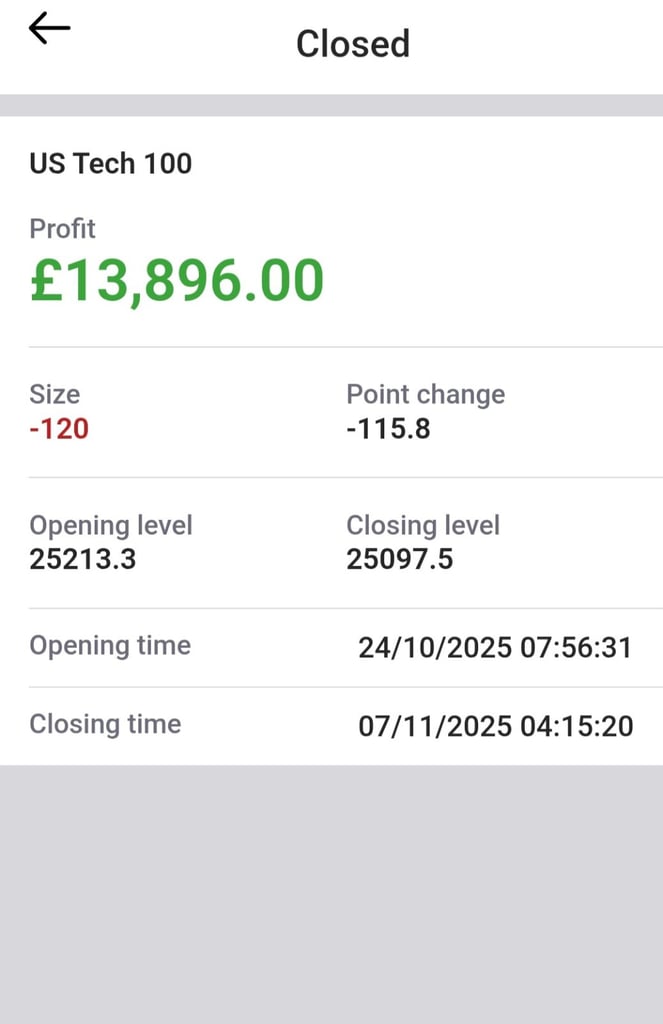Click the Closing level label
The width and height of the screenshot is (663, 1024).
(x=424, y=525)
